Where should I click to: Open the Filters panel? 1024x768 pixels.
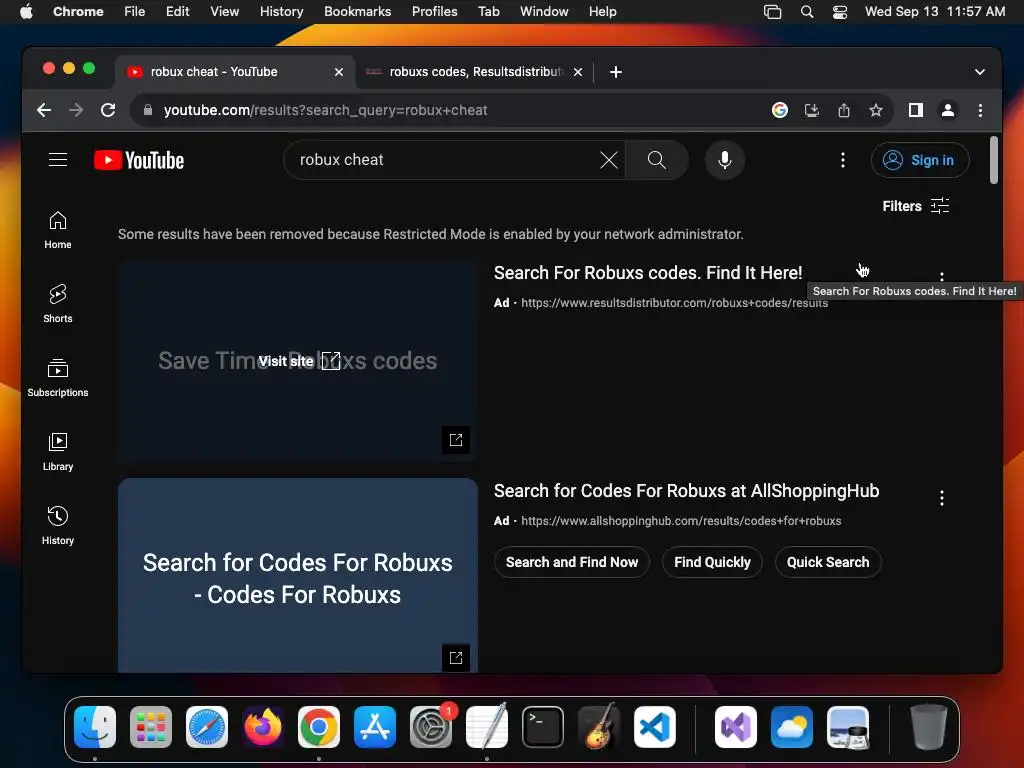[916, 206]
